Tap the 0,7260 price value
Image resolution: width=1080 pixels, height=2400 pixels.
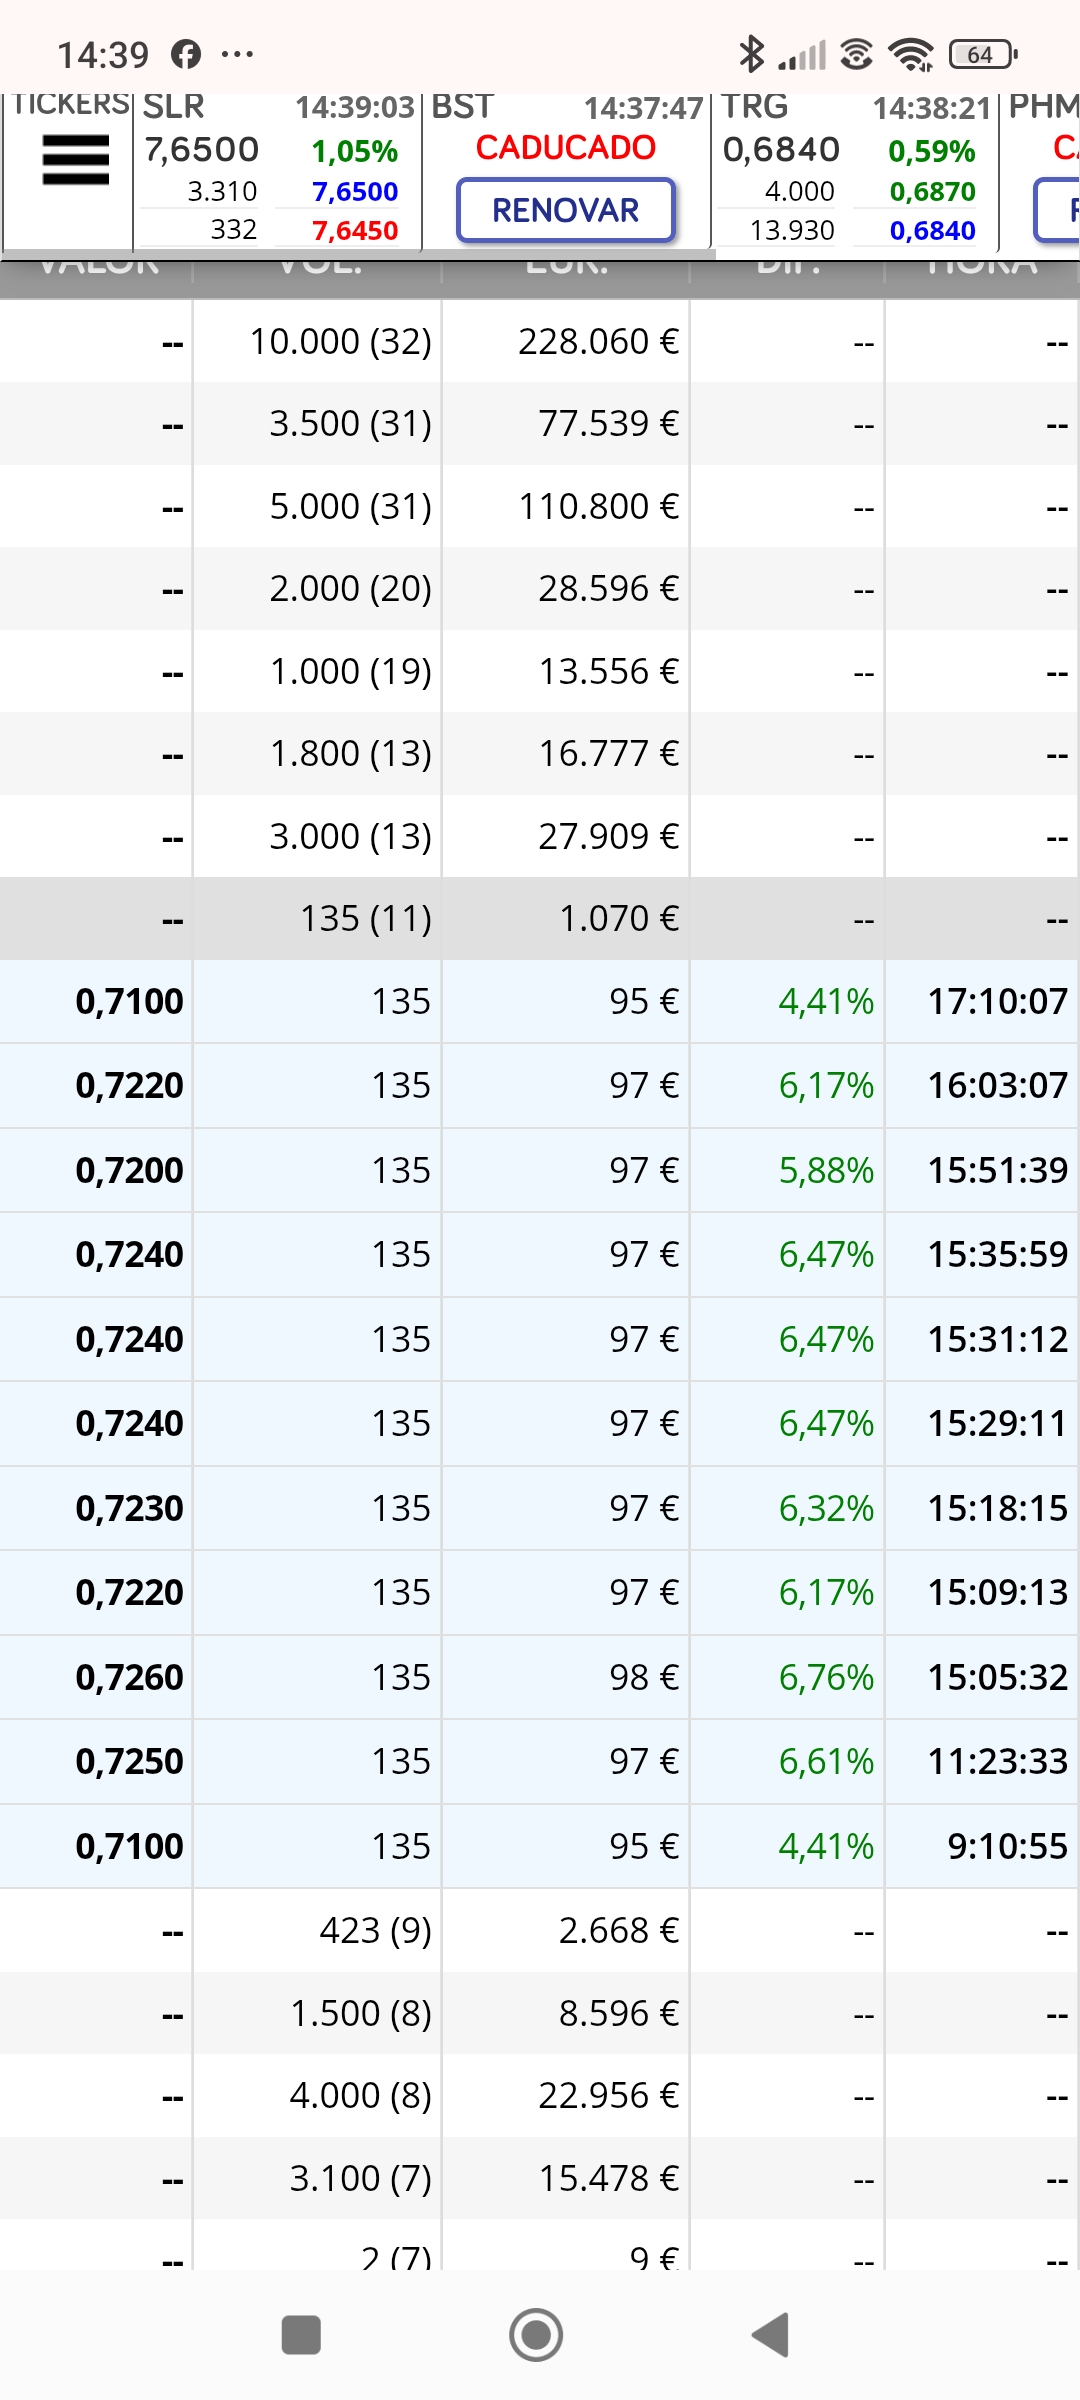tap(130, 1678)
